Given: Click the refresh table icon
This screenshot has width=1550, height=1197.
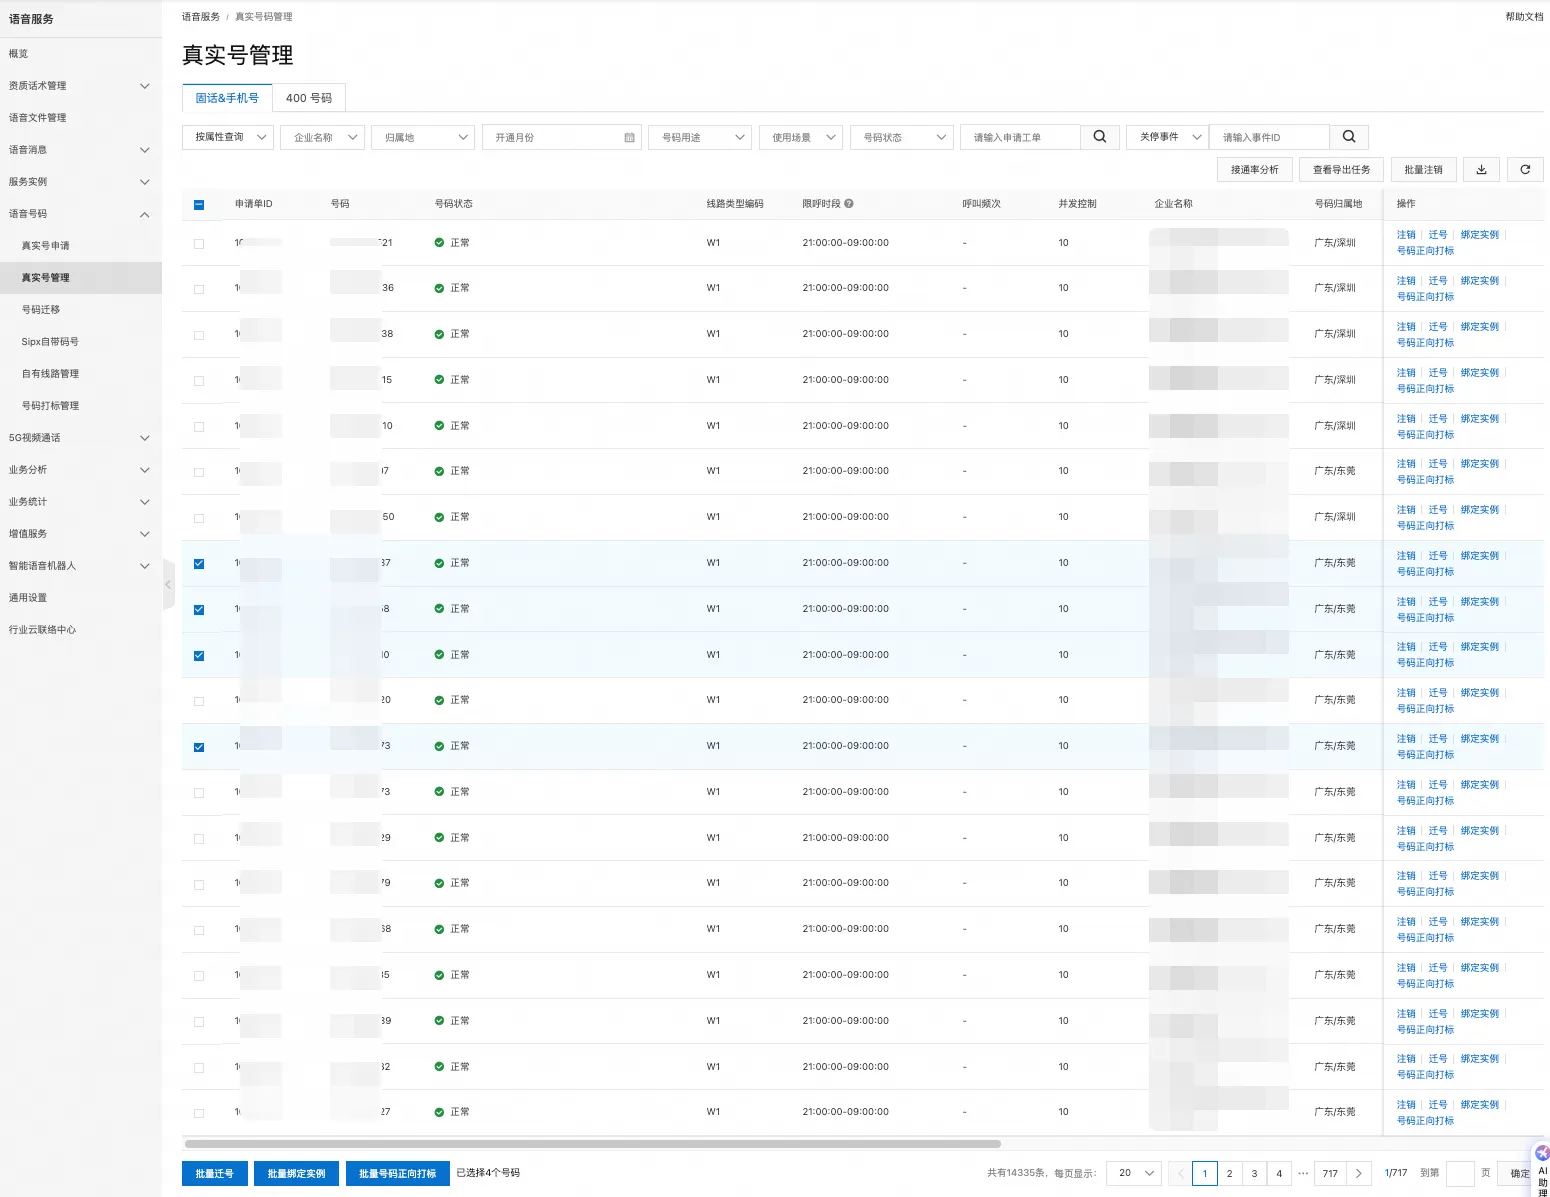Looking at the screenshot, I should click(1525, 170).
